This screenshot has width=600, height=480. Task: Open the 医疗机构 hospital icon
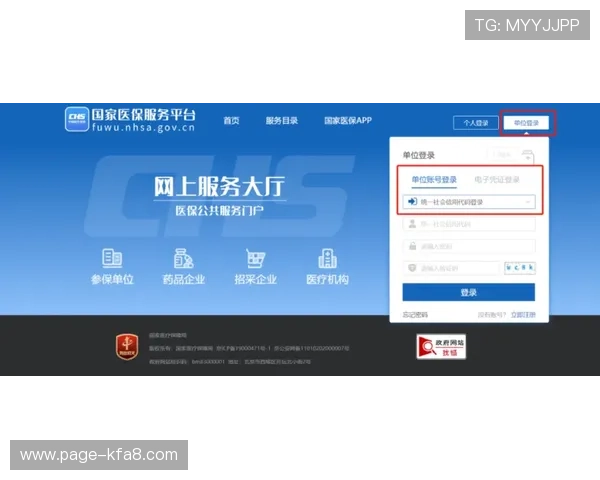coord(328,258)
